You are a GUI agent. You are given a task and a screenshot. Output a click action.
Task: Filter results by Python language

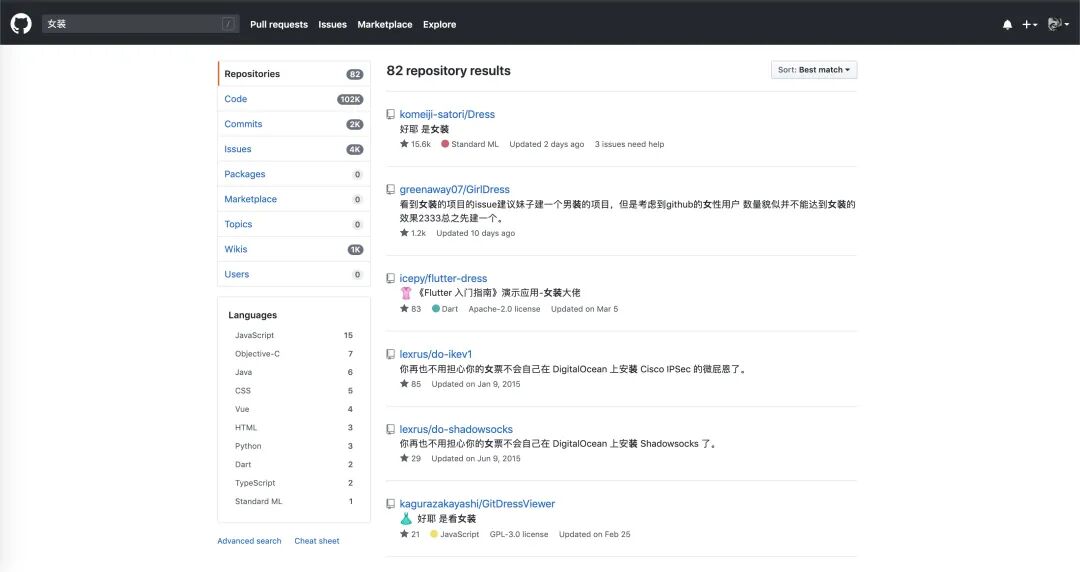[x=294, y=446]
